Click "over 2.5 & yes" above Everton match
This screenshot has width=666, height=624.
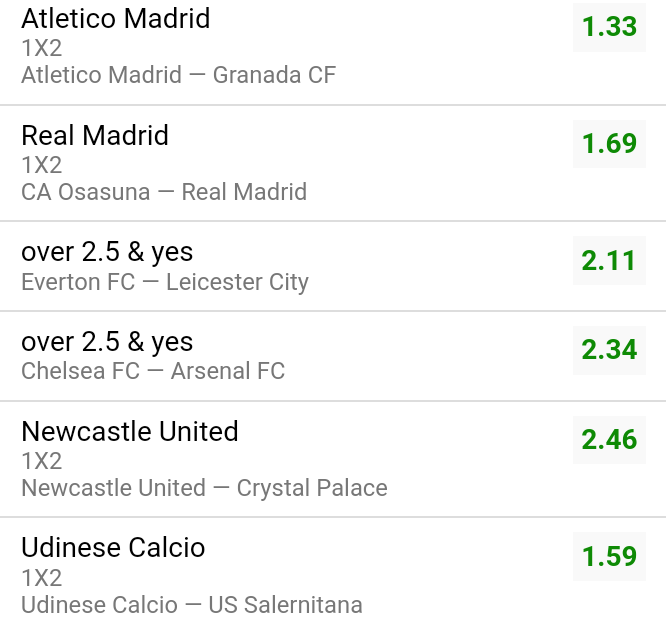tap(107, 252)
